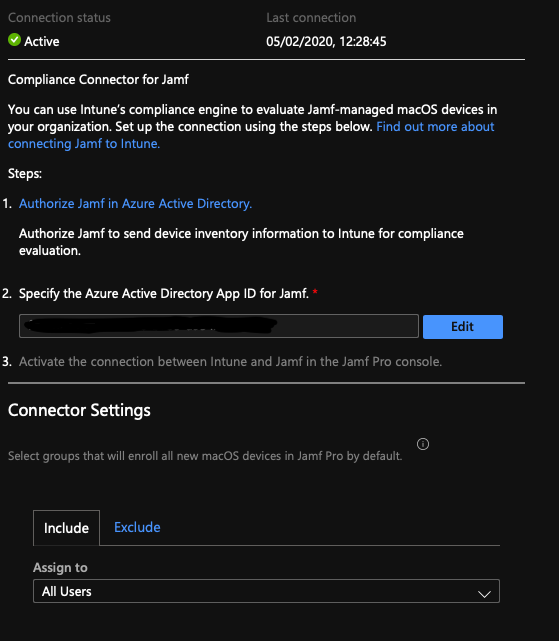Click the Active connection status text
Image resolution: width=559 pixels, height=641 pixels.
pos(42,41)
